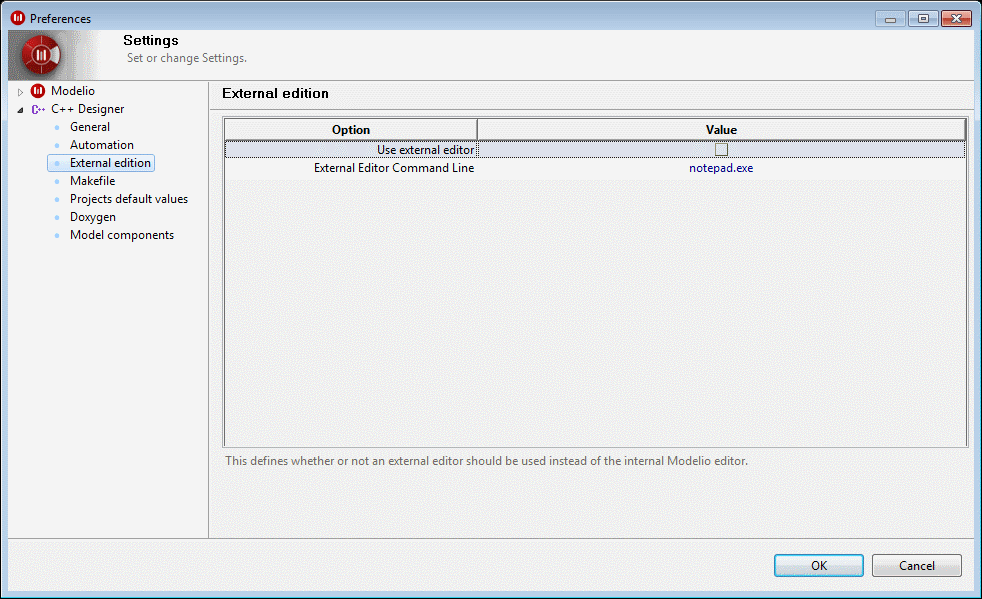Dismiss dialog with the Cancel button
The width and height of the screenshot is (982, 599).
click(x=916, y=565)
